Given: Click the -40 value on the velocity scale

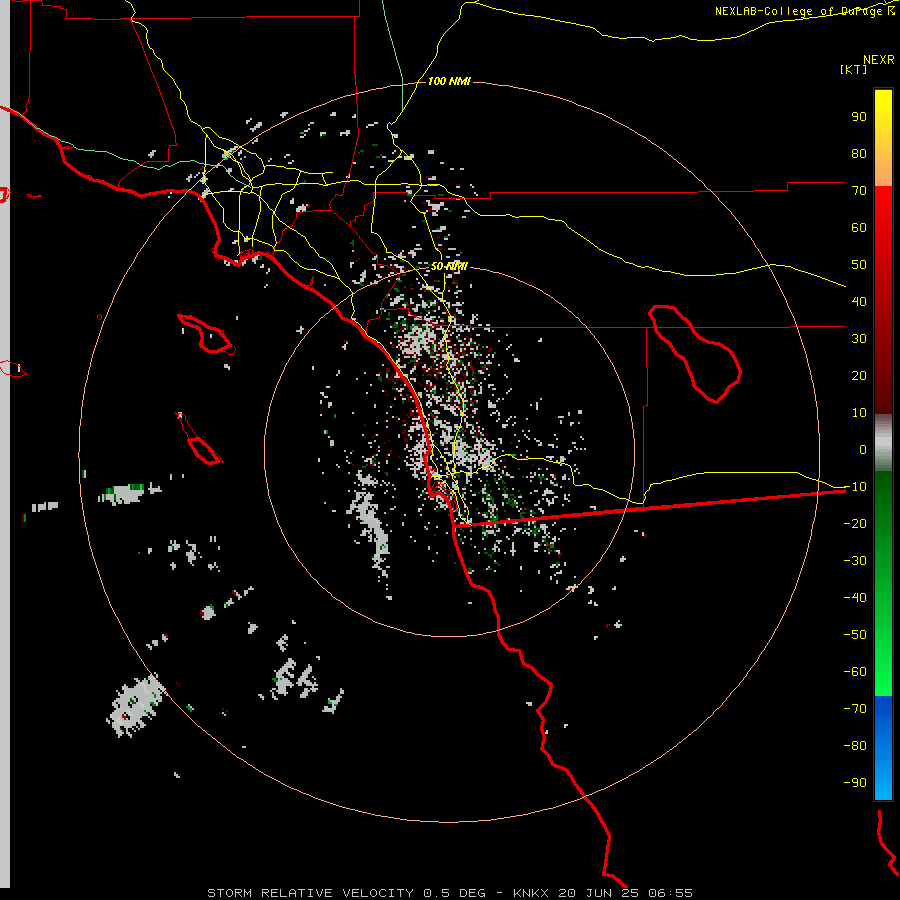Looking at the screenshot, I should tap(855, 598).
